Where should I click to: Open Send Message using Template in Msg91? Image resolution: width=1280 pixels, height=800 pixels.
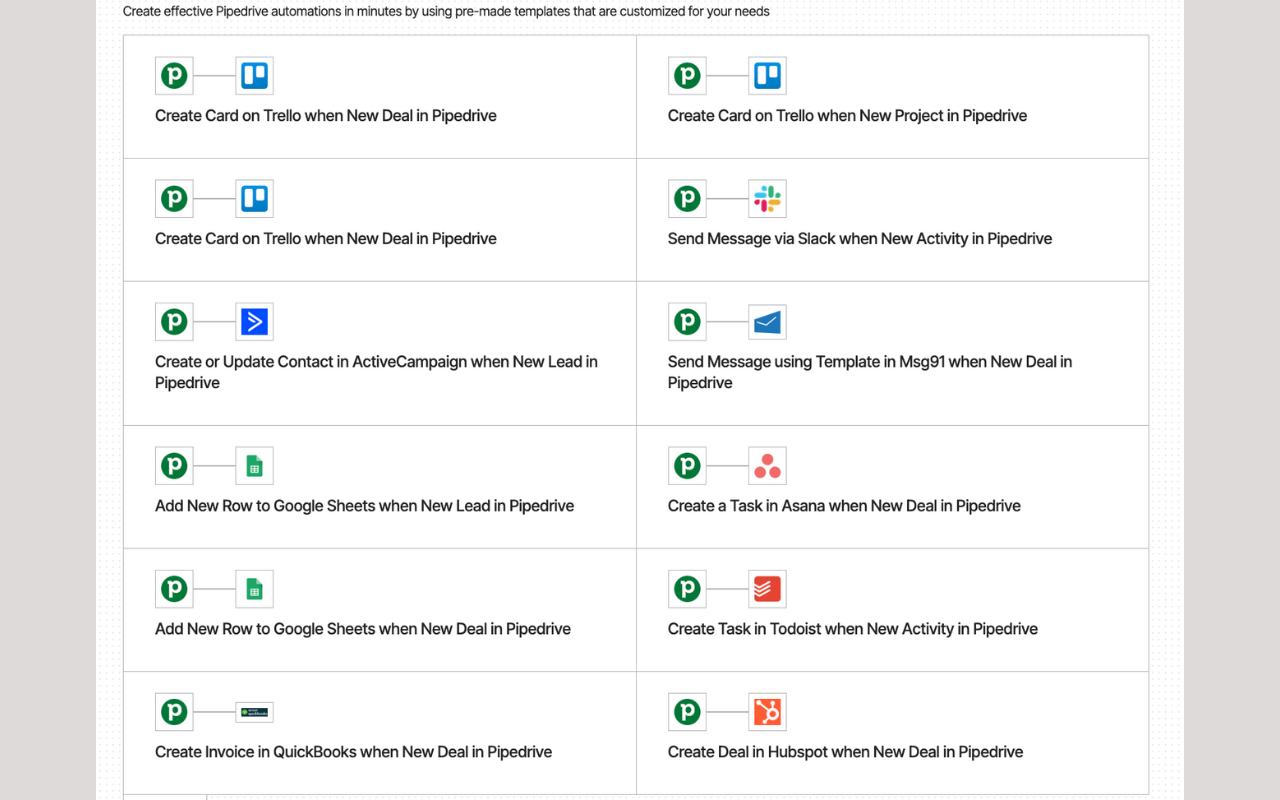pos(892,354)
